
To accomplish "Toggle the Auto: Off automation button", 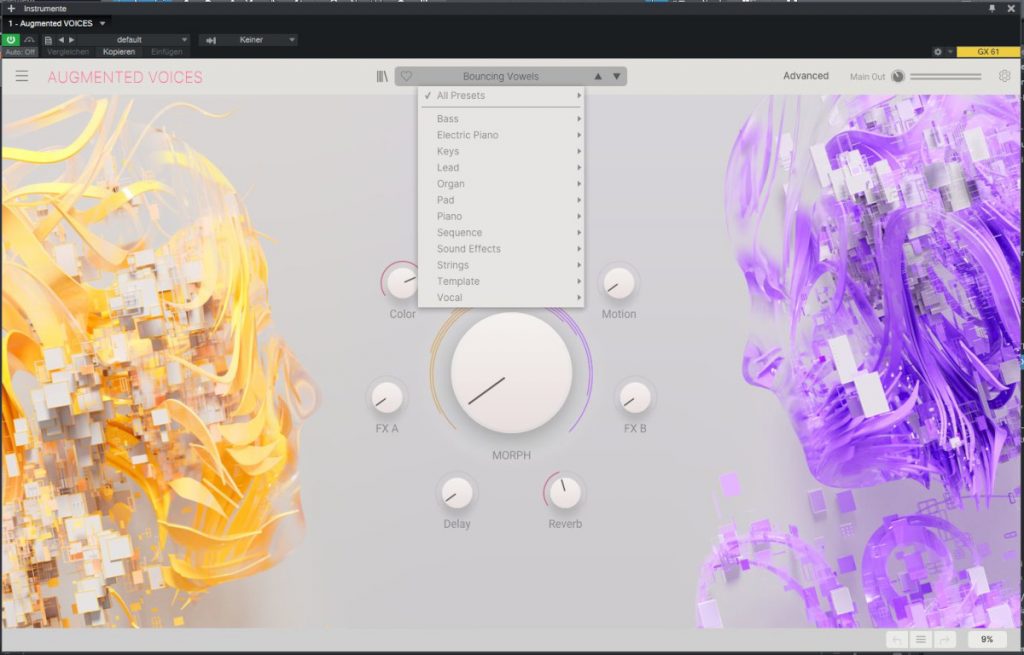I will [x=20, y=52].
